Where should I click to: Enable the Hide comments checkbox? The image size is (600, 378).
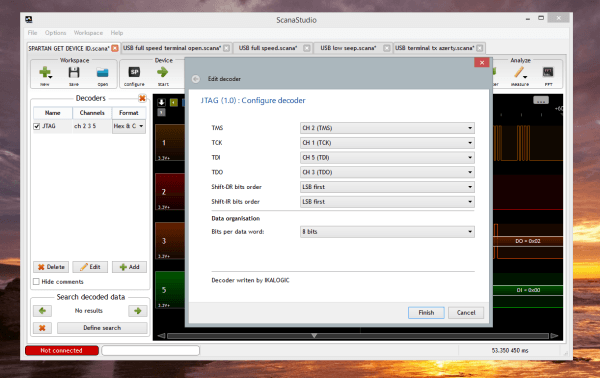pos(36,282)
